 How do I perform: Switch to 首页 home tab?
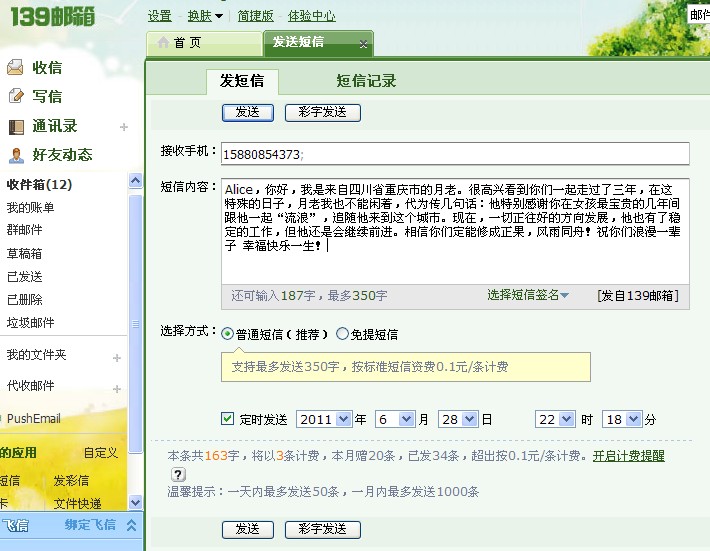[x=180, y=43]
